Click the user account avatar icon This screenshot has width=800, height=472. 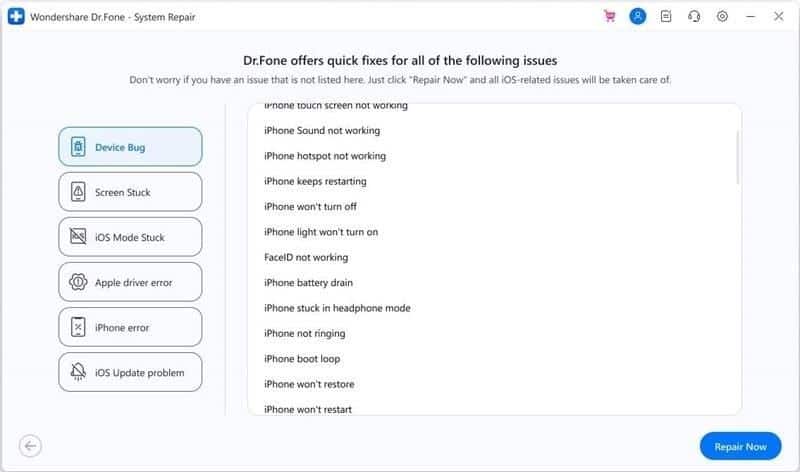(x=638, y=17)
